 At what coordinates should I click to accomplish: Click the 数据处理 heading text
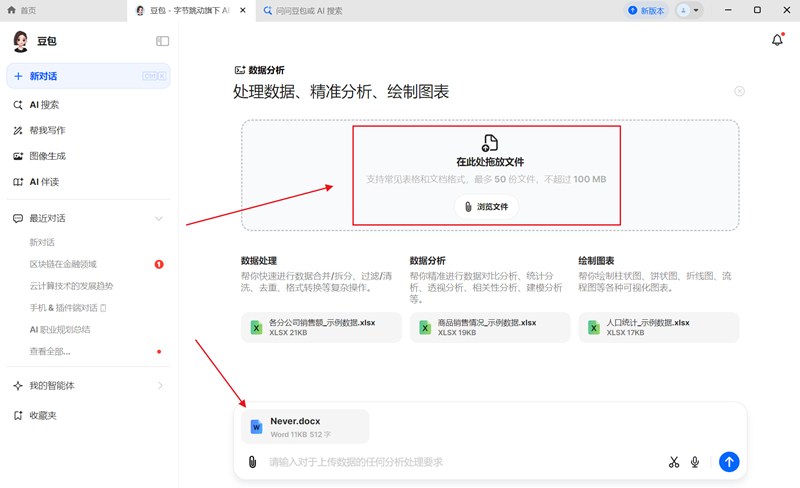click(x=259, y=261)
